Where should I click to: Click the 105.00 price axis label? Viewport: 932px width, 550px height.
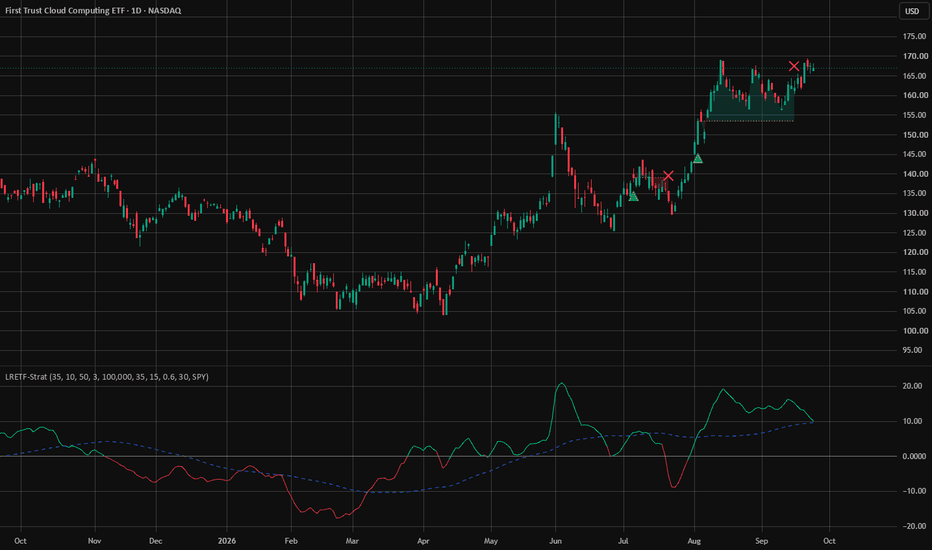[914, 311]
